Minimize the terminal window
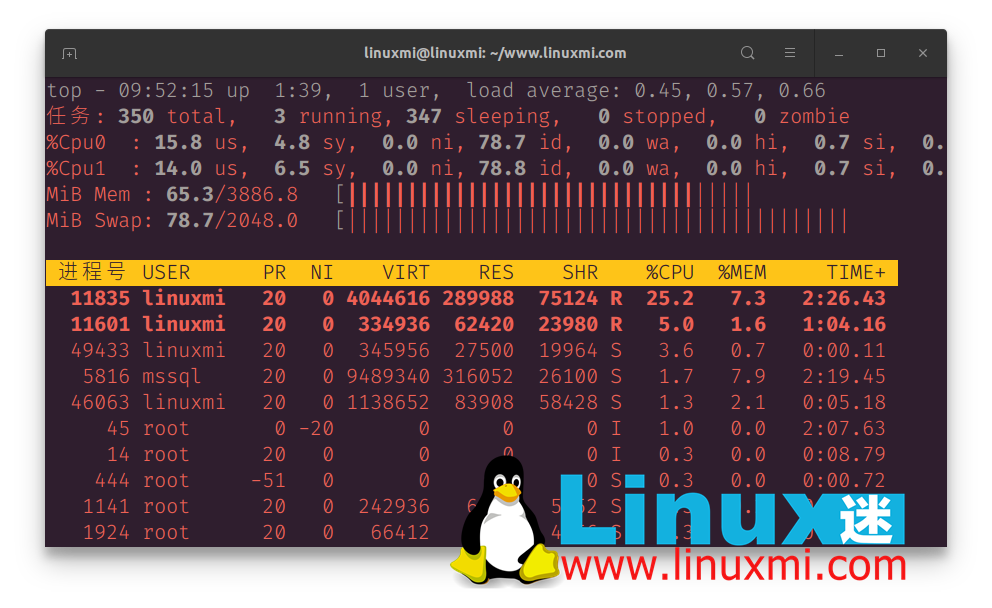The width and height of the screenshot is (992, 608). click(x=839, y=54)
